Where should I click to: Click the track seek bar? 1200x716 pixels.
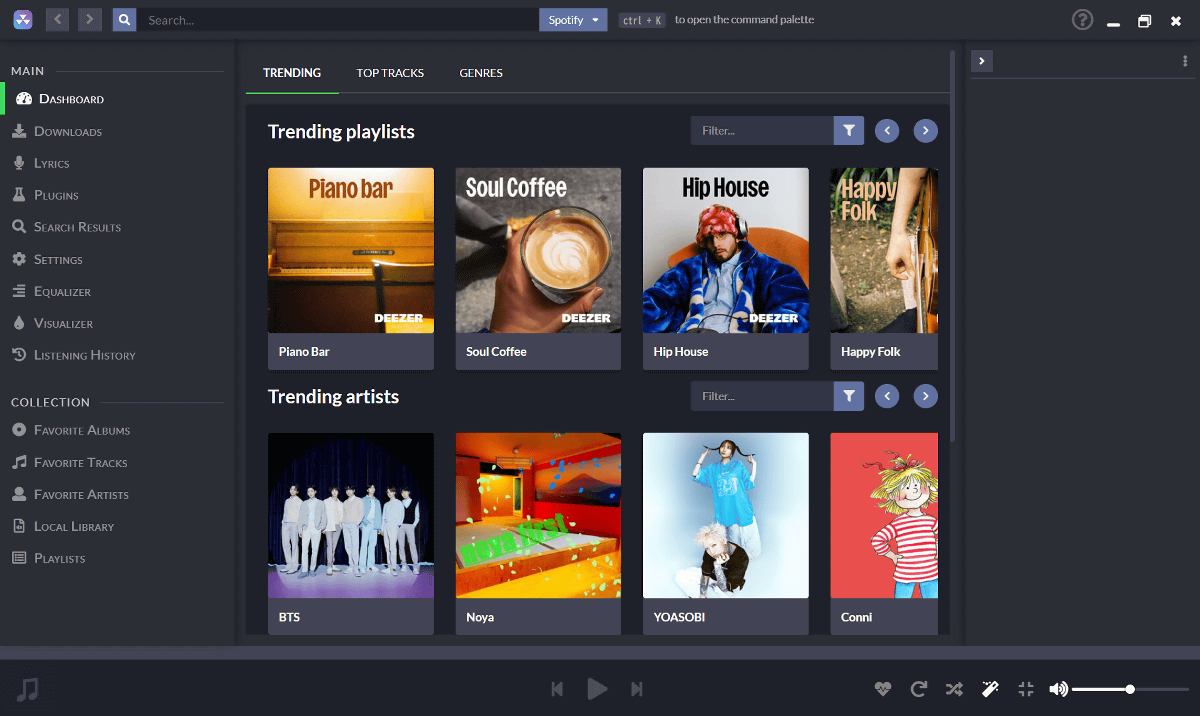click(600, 652)
